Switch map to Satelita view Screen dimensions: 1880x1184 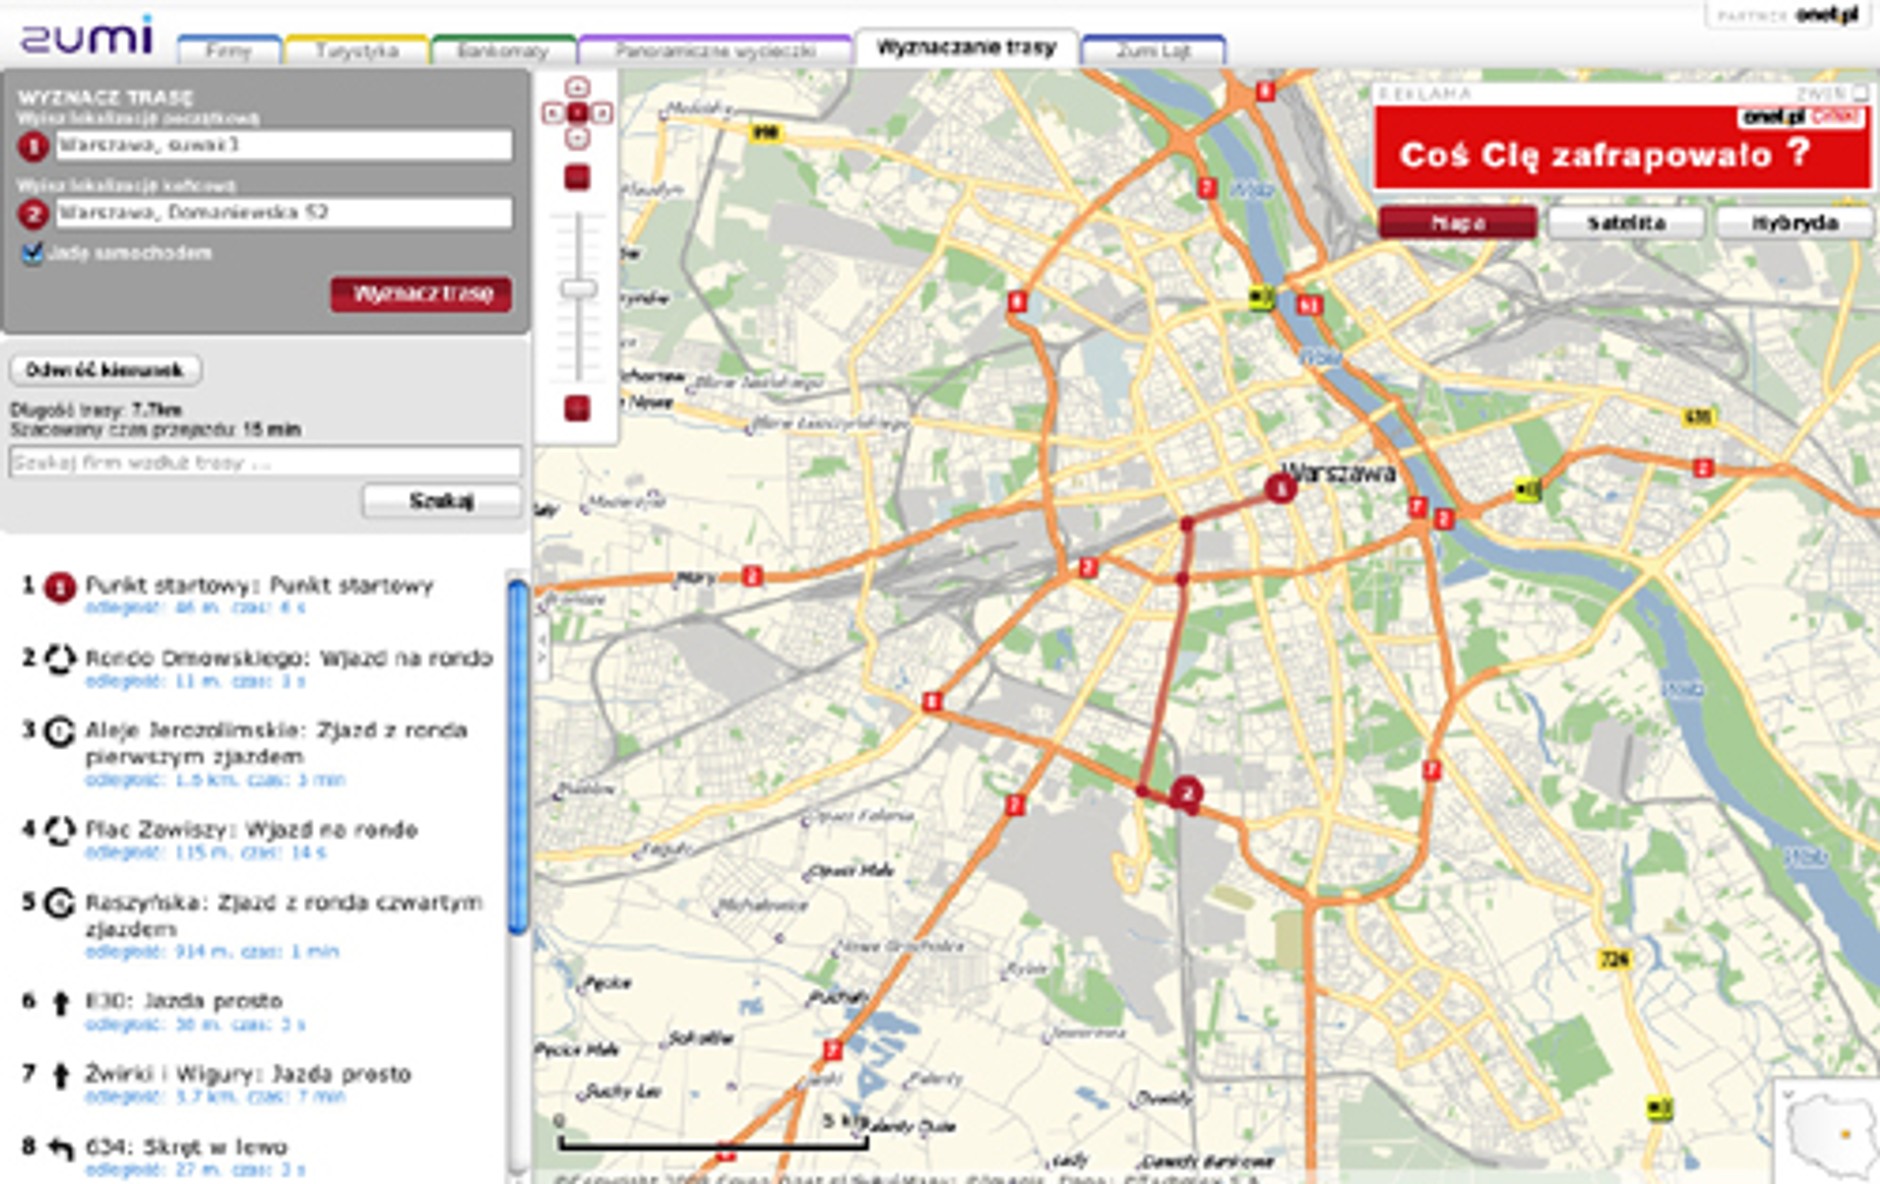pos(1626,222)
